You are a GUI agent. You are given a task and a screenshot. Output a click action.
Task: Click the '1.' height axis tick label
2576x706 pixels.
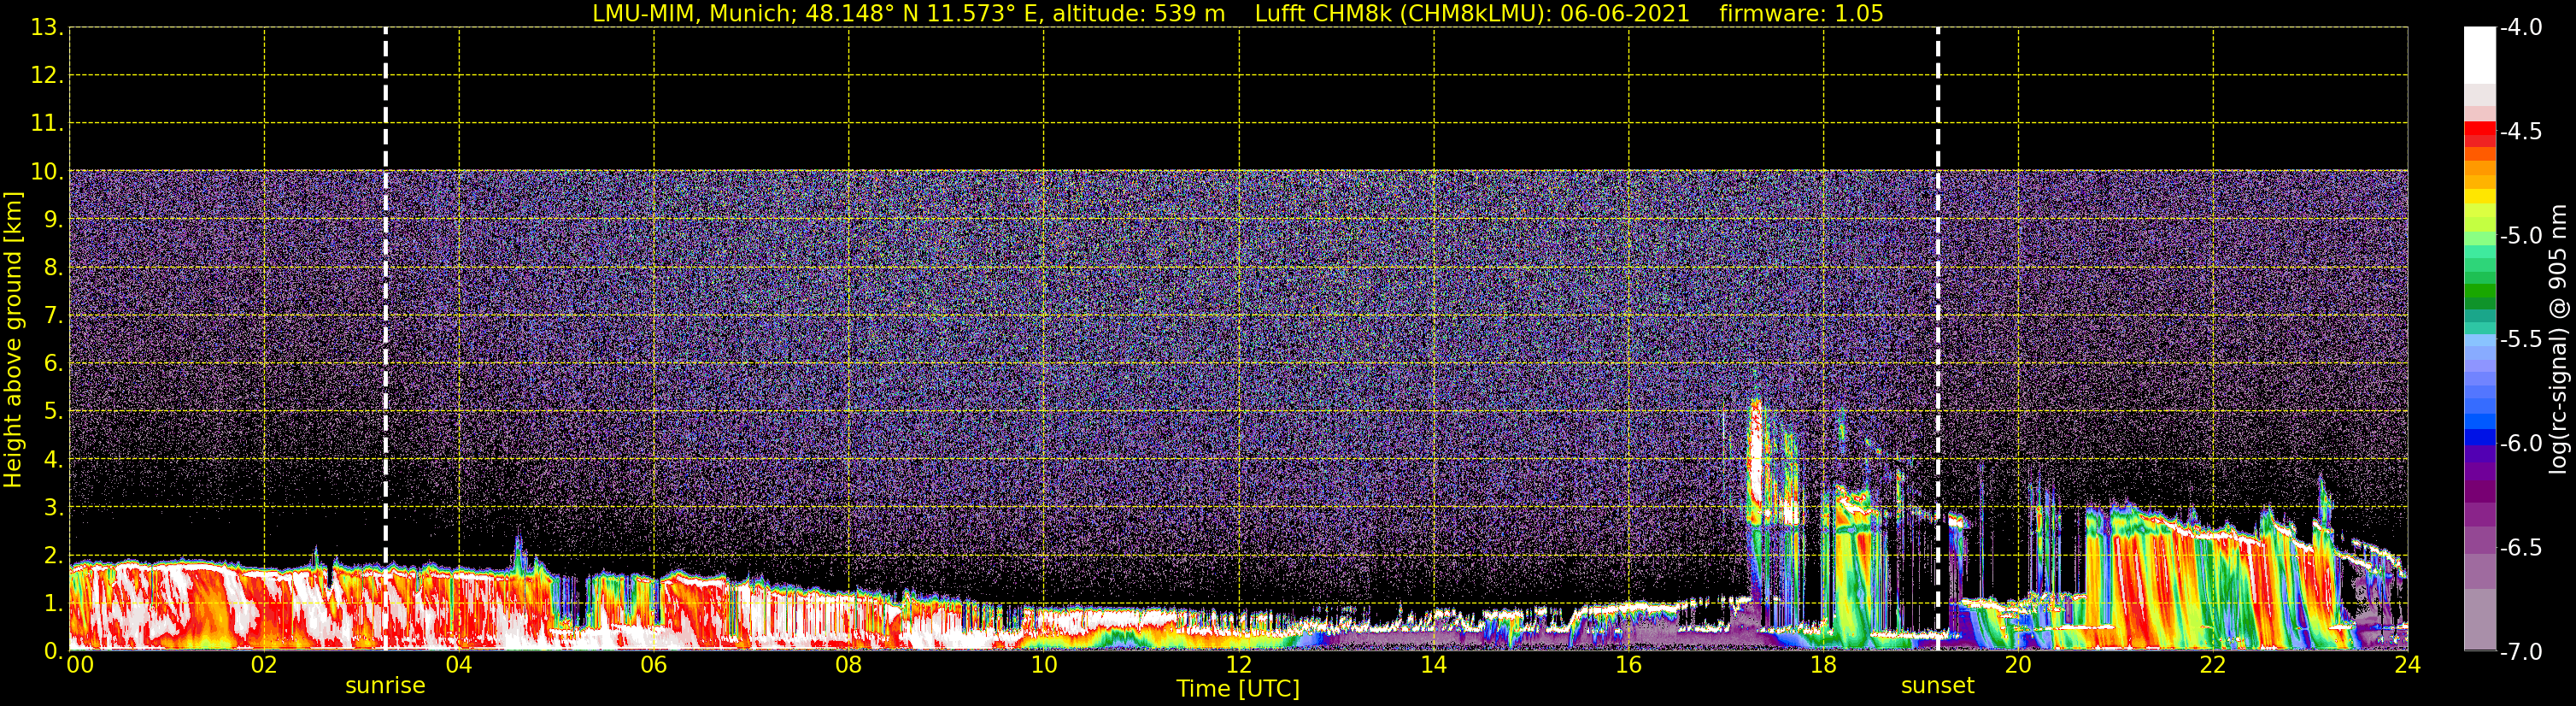coord(54,603)
